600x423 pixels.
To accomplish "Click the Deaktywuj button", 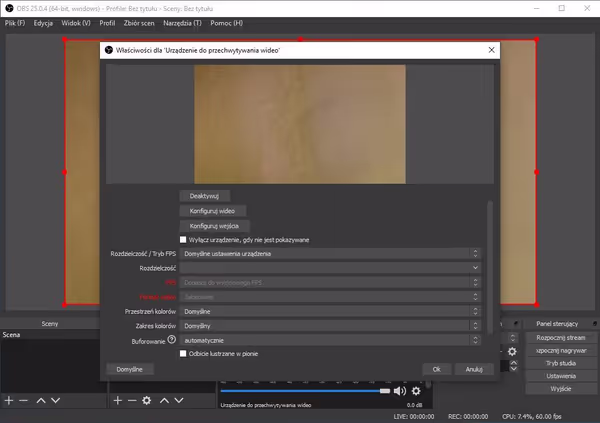I will coord(204,196).
